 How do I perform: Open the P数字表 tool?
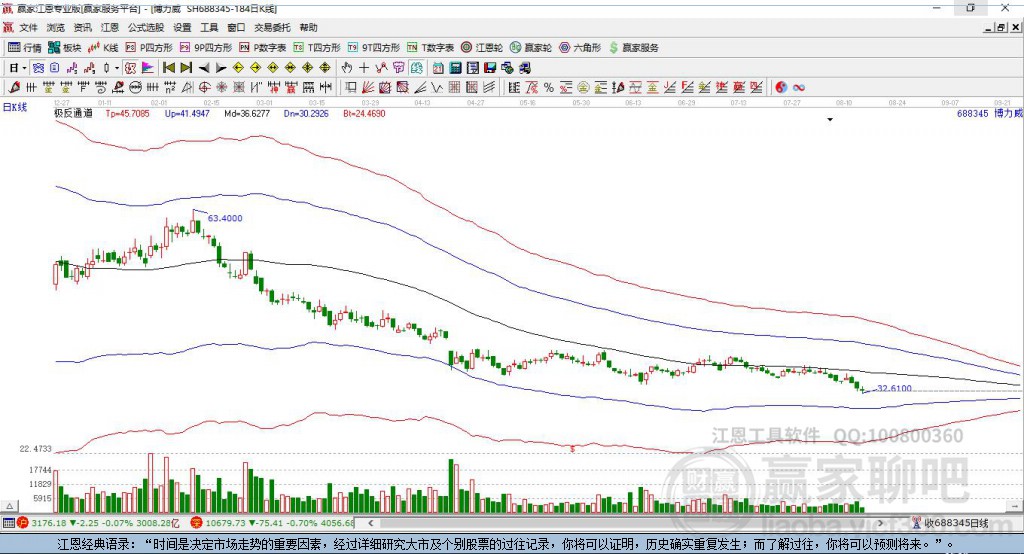(x=263, y=48)
